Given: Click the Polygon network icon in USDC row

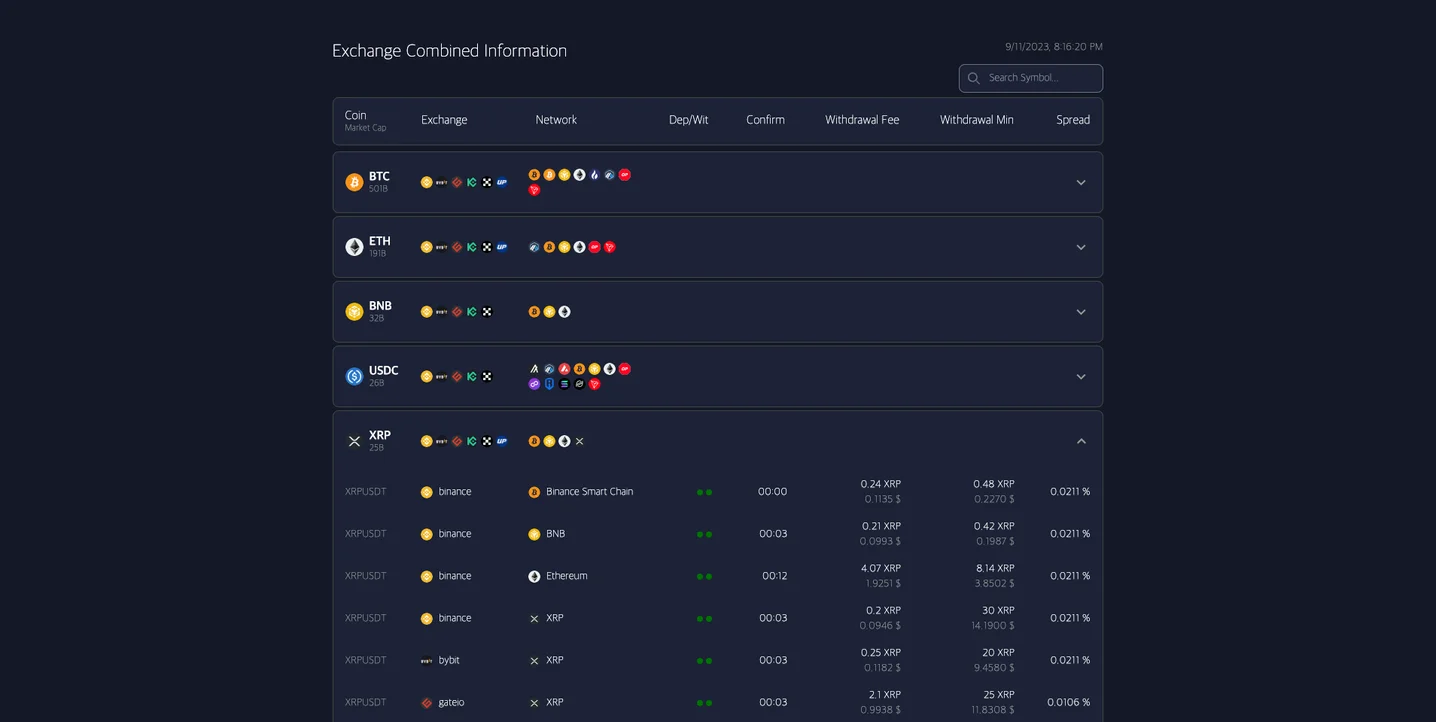Looking at the screenshot, I should 534,384.
